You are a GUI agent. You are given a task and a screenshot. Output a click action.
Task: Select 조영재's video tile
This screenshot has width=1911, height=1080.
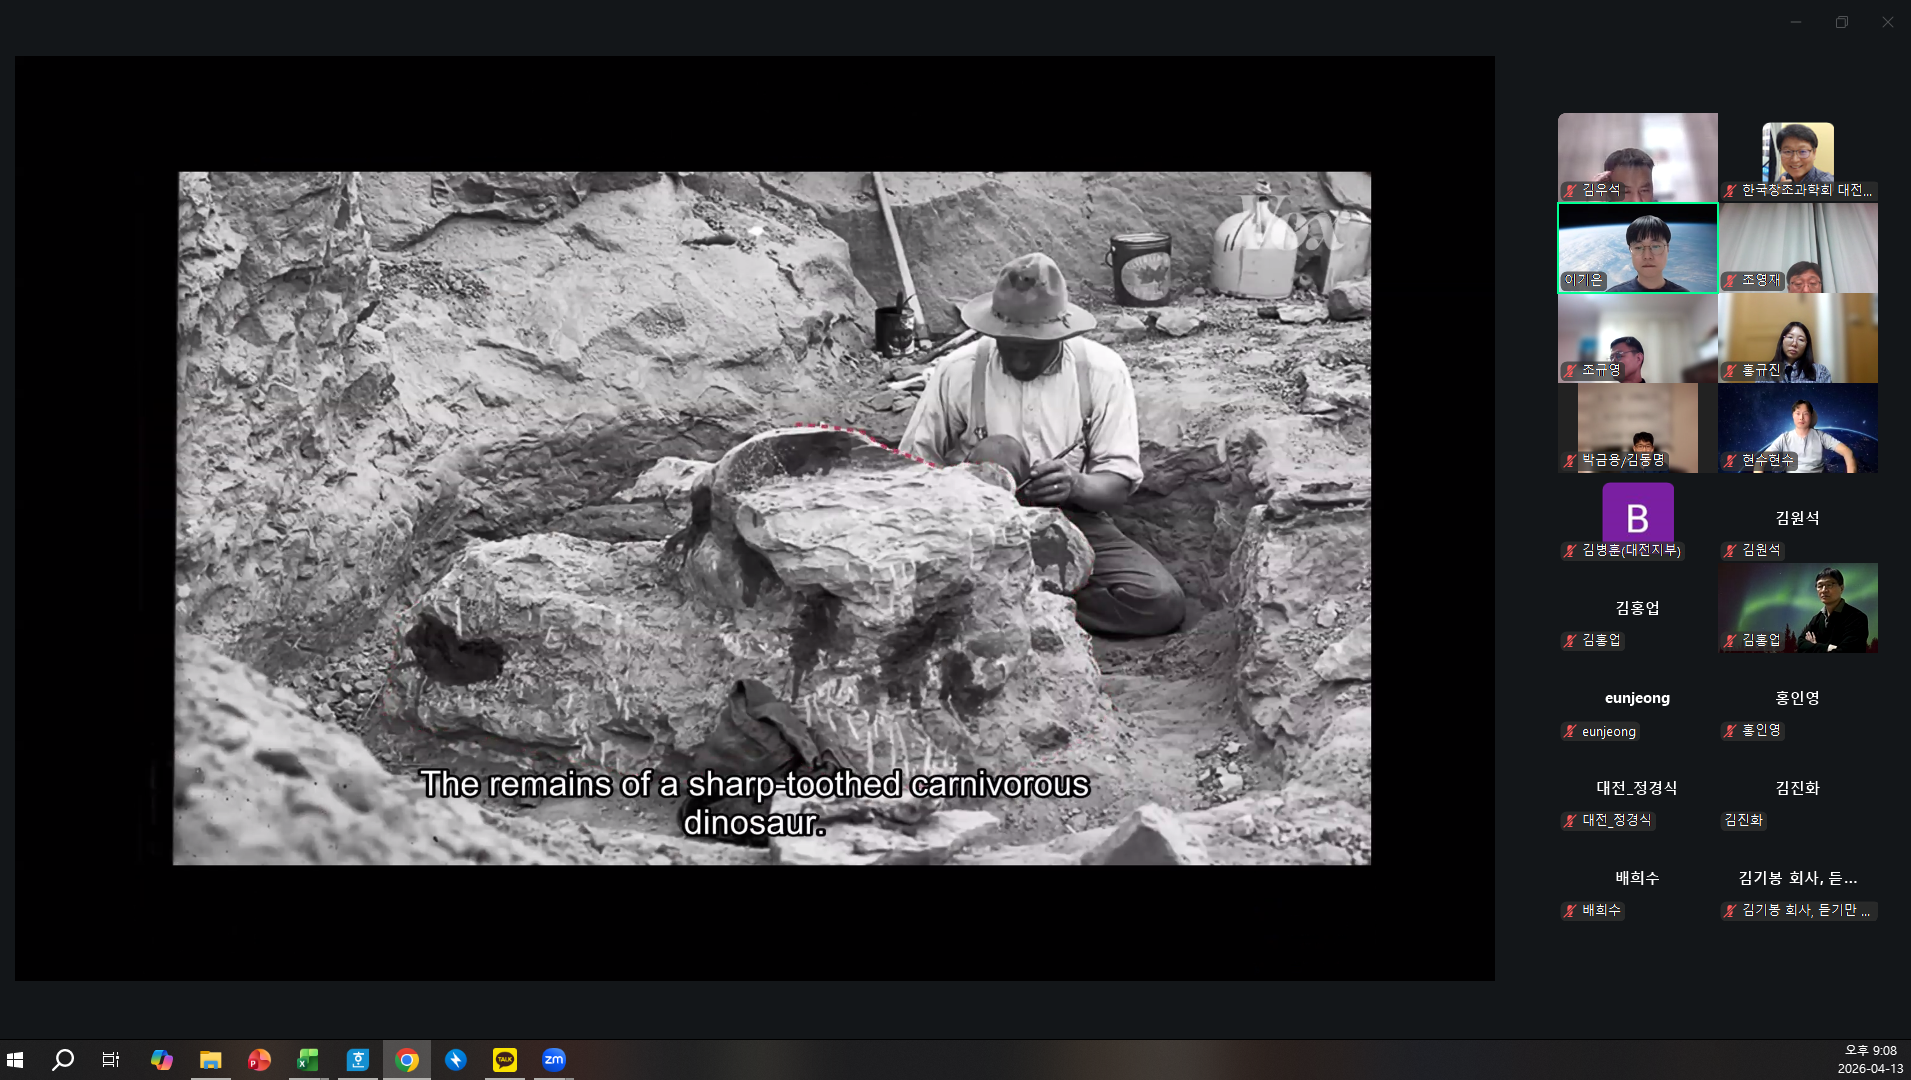[x=1798, y=247]
